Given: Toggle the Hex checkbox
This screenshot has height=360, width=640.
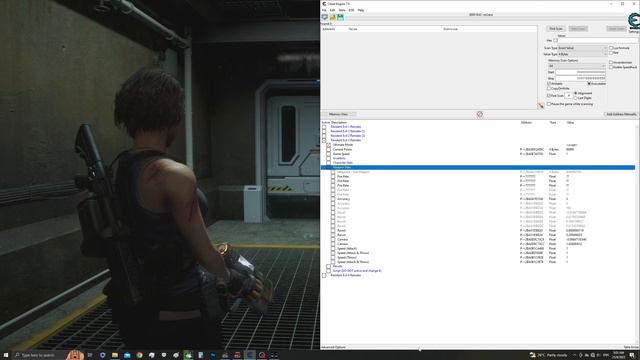Looking at the screenshot, I should click(x=556, y=40).
